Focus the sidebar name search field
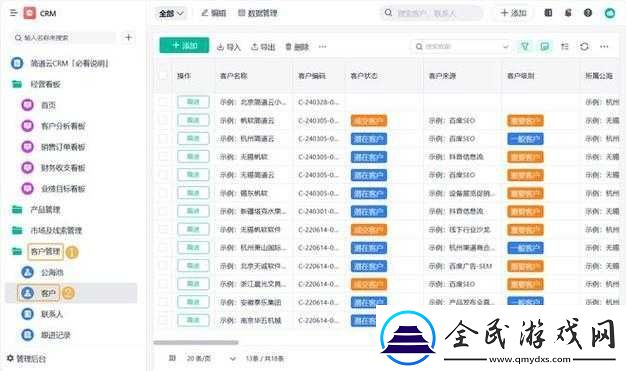Viewport: 626px width, 371px height. tap(64, 38)
